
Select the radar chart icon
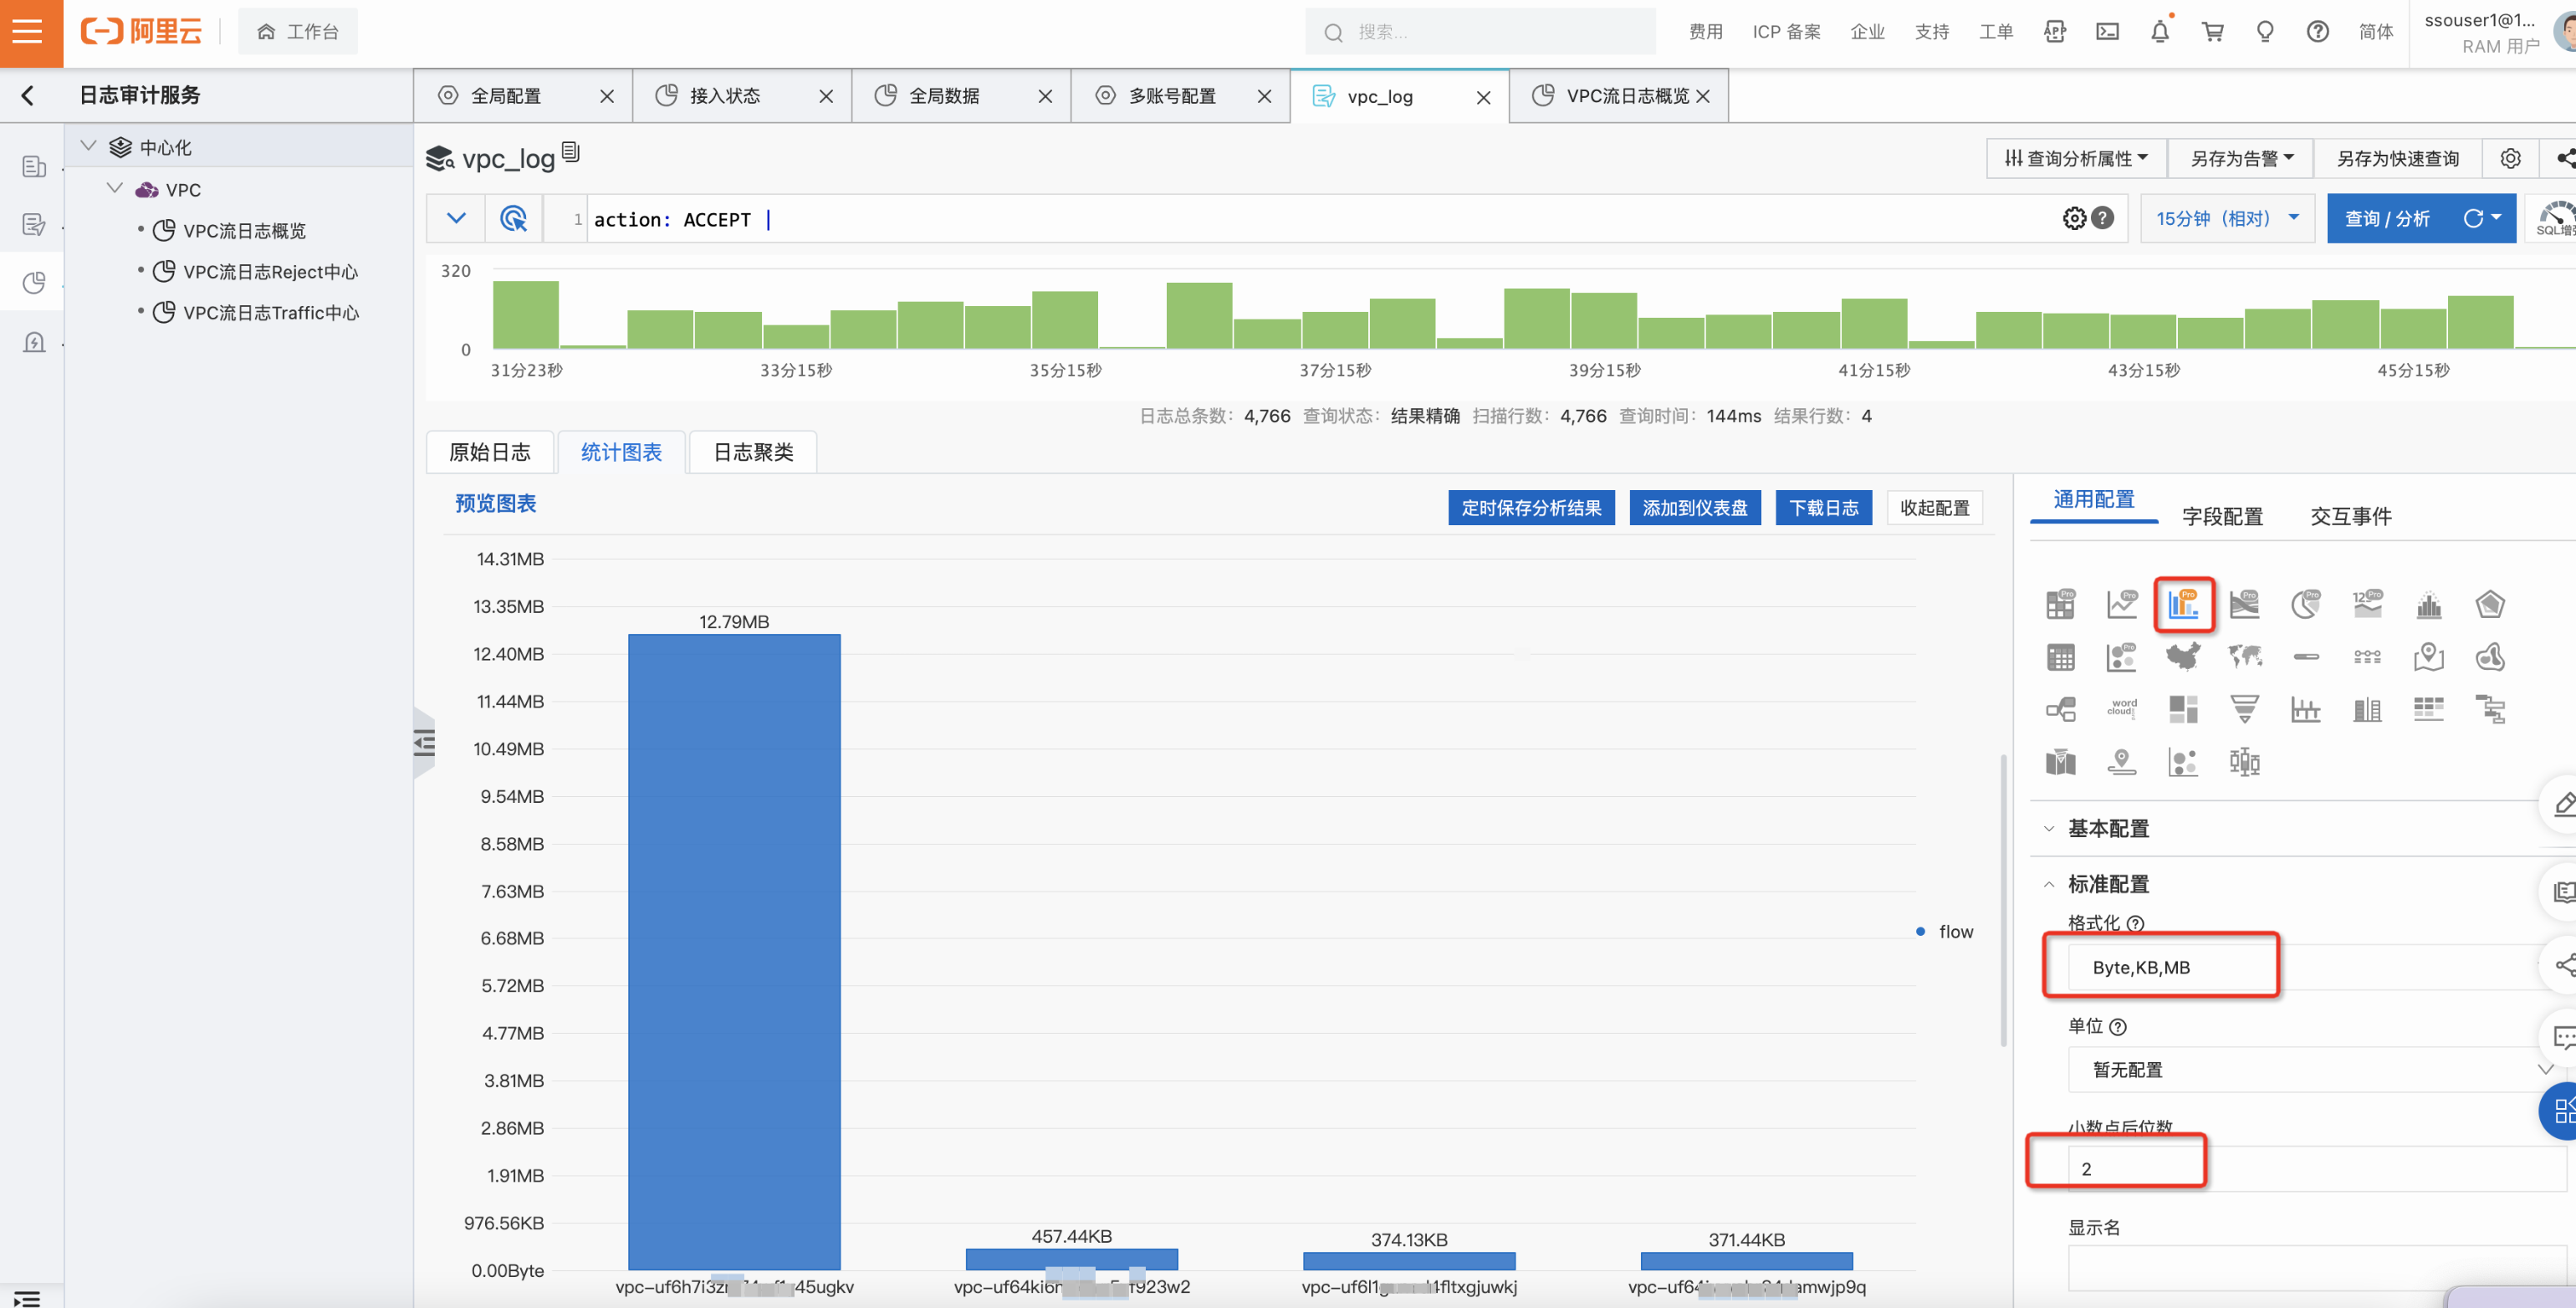click(x=2489, y=604)
